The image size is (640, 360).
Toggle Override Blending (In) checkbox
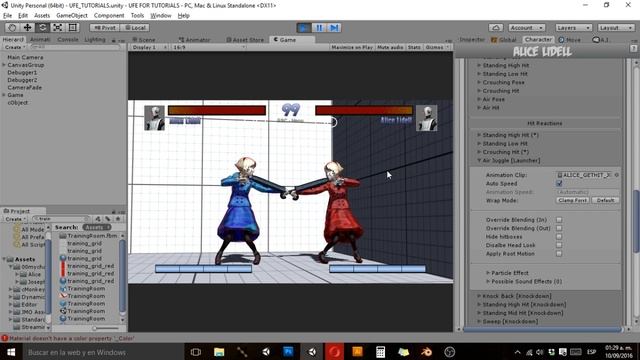click(x=559, y=220)
